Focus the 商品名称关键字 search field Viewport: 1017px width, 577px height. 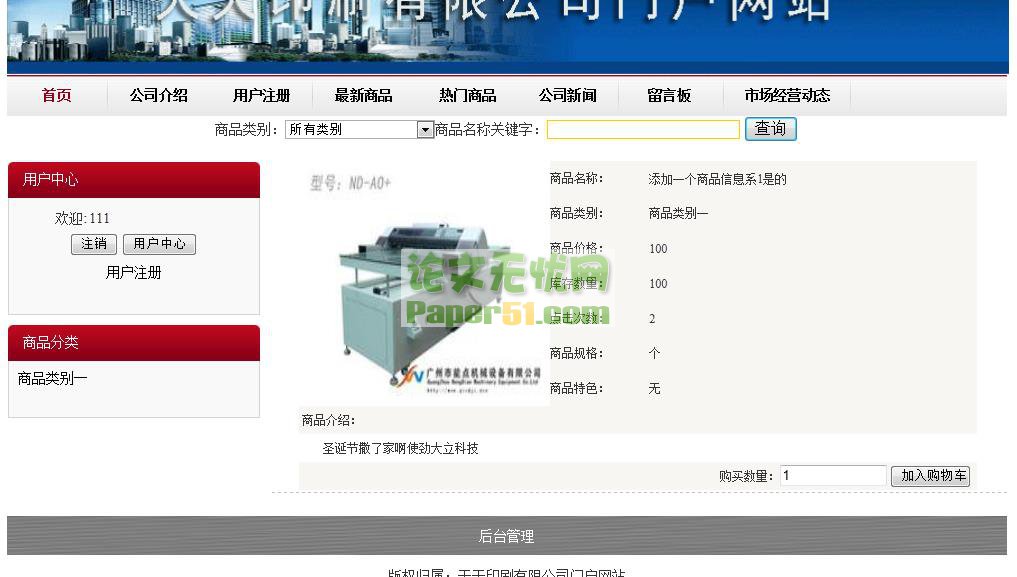pos(643,130)
